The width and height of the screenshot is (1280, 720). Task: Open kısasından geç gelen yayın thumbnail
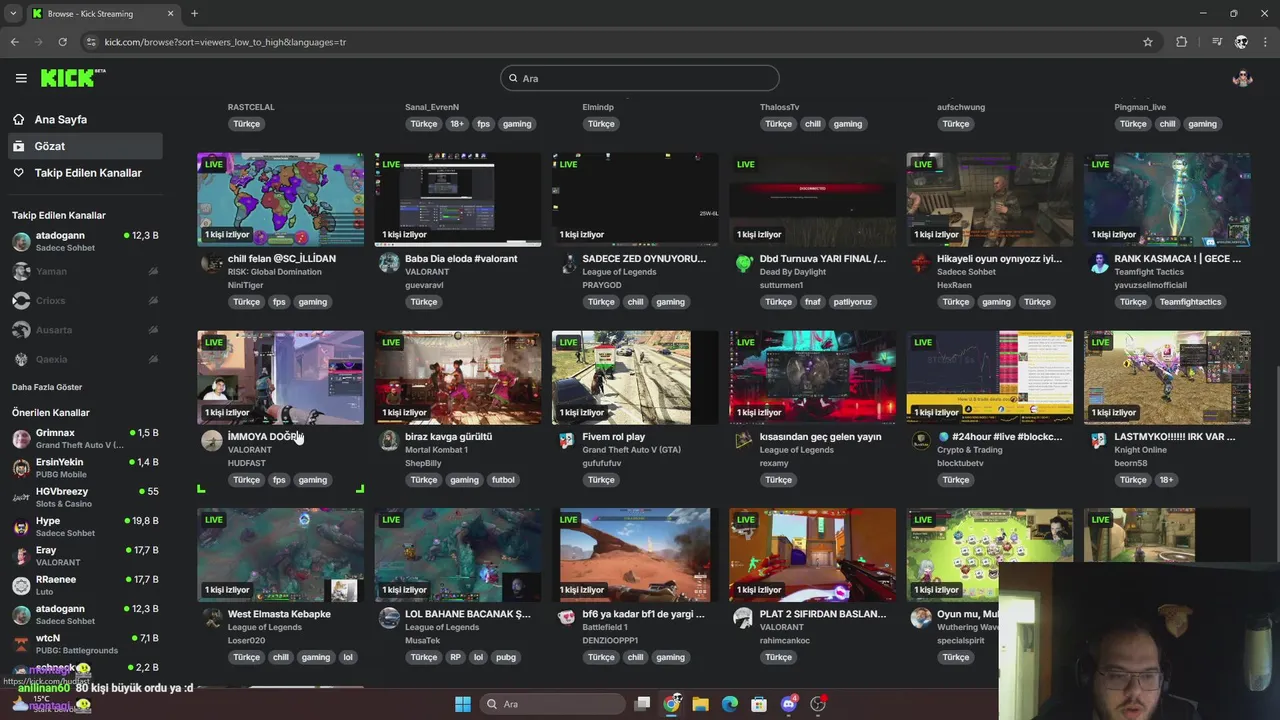tap(812, 377)
